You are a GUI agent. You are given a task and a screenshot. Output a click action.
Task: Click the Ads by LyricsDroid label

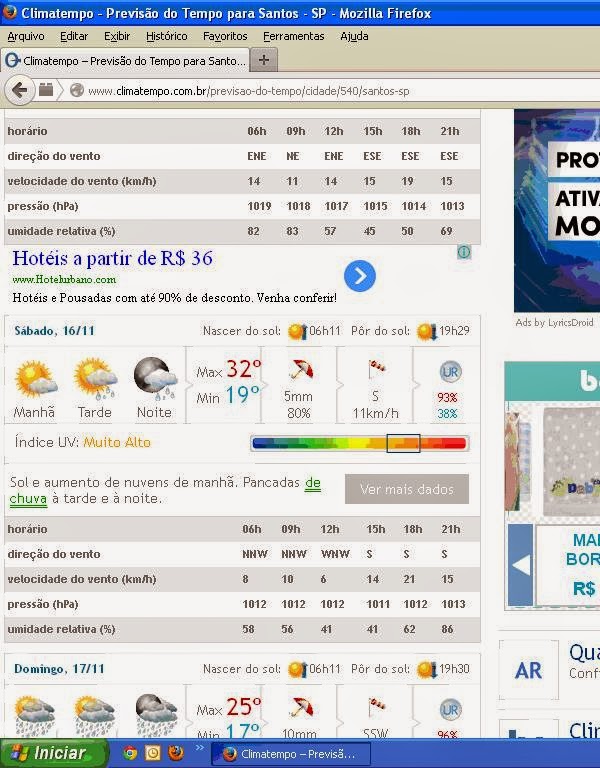[x=554, y=323]
